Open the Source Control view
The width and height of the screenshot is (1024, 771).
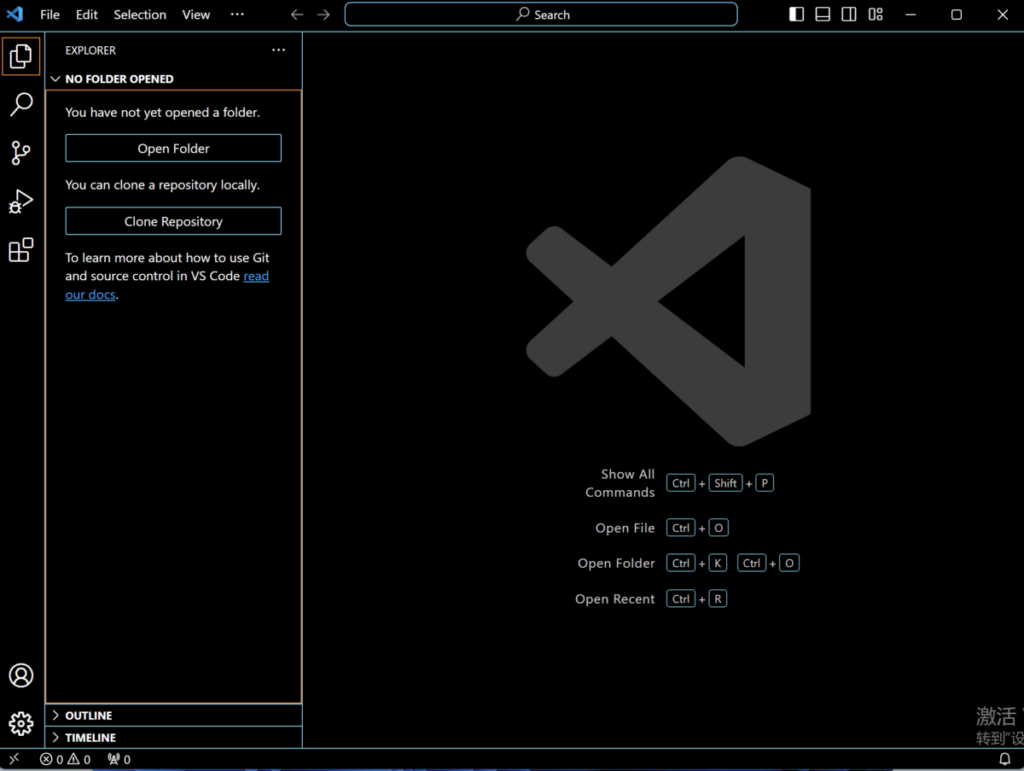21,153
